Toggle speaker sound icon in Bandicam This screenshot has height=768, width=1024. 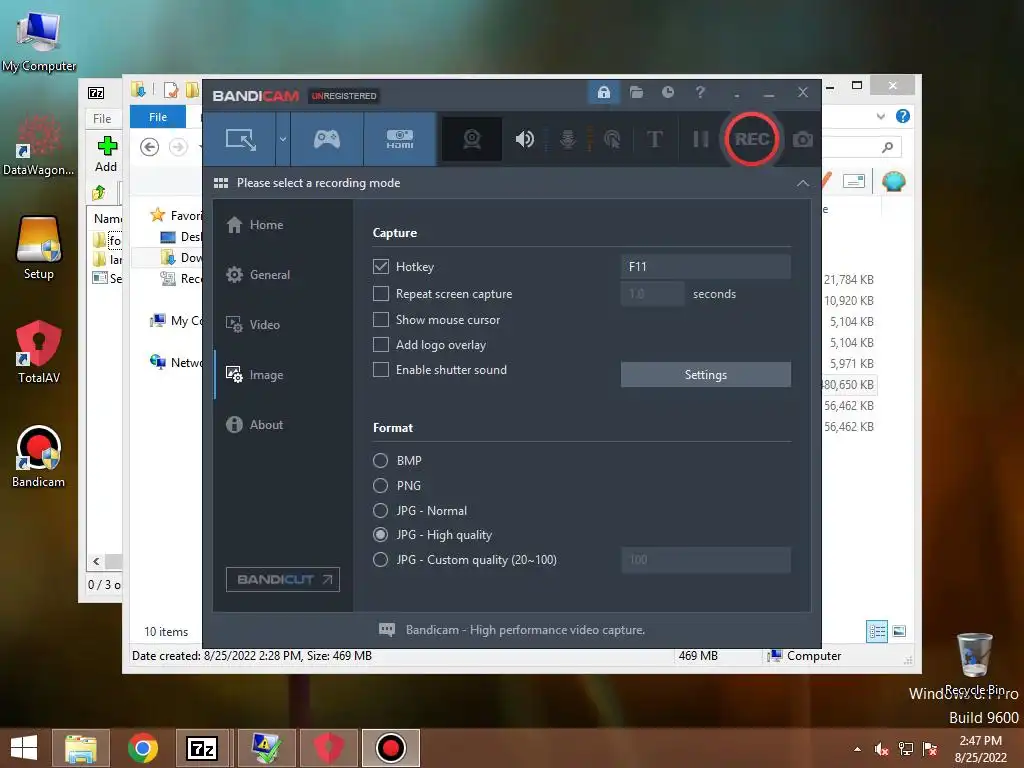[x=524, y=139]
